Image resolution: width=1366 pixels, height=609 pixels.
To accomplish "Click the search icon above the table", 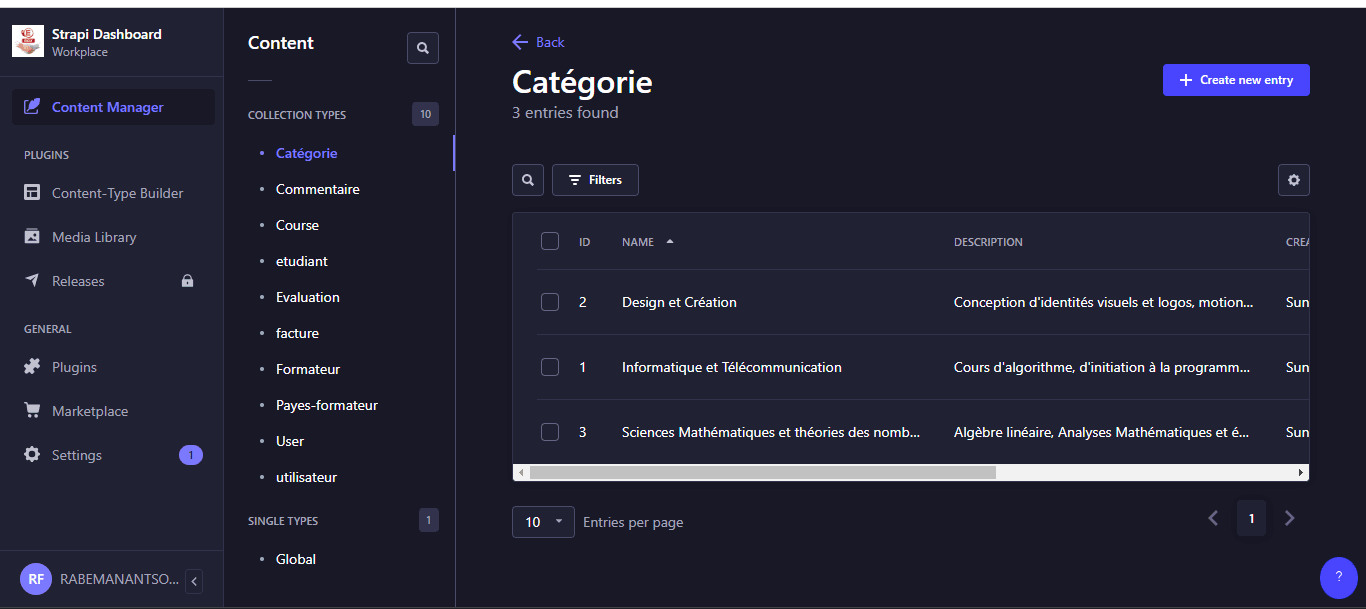I will (528, 180).
